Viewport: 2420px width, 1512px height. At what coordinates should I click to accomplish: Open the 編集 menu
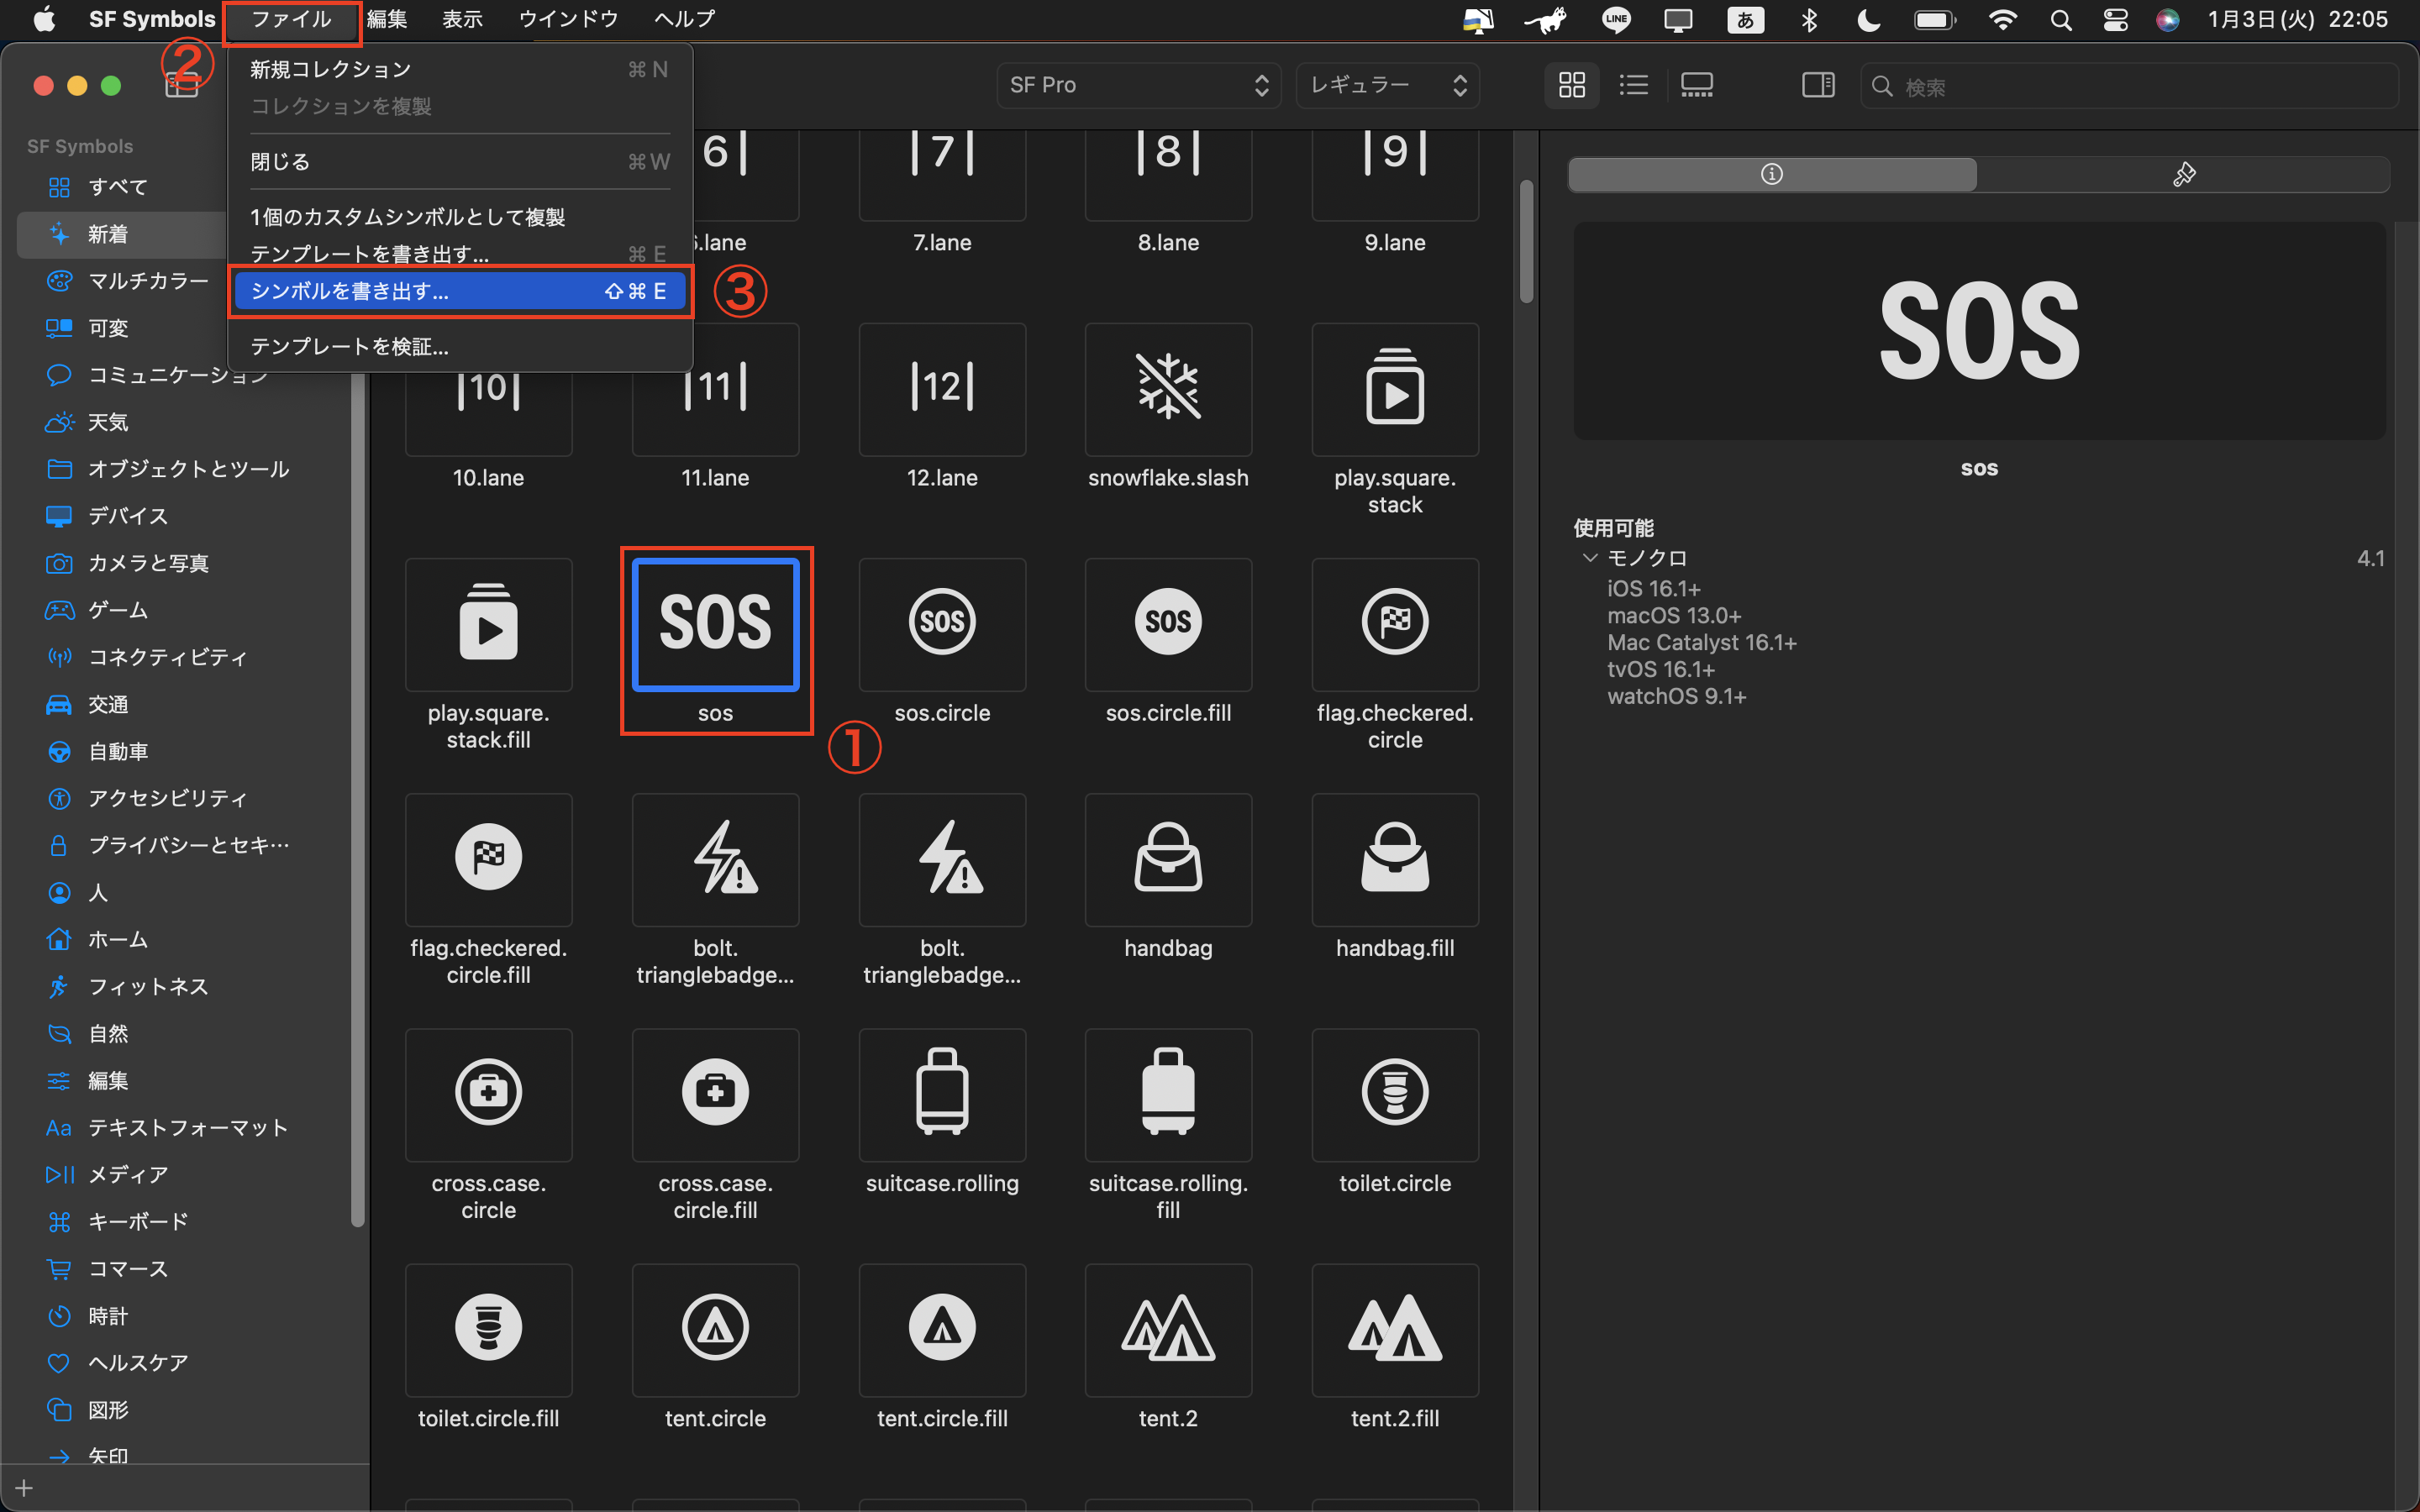[x=387, y=19]
